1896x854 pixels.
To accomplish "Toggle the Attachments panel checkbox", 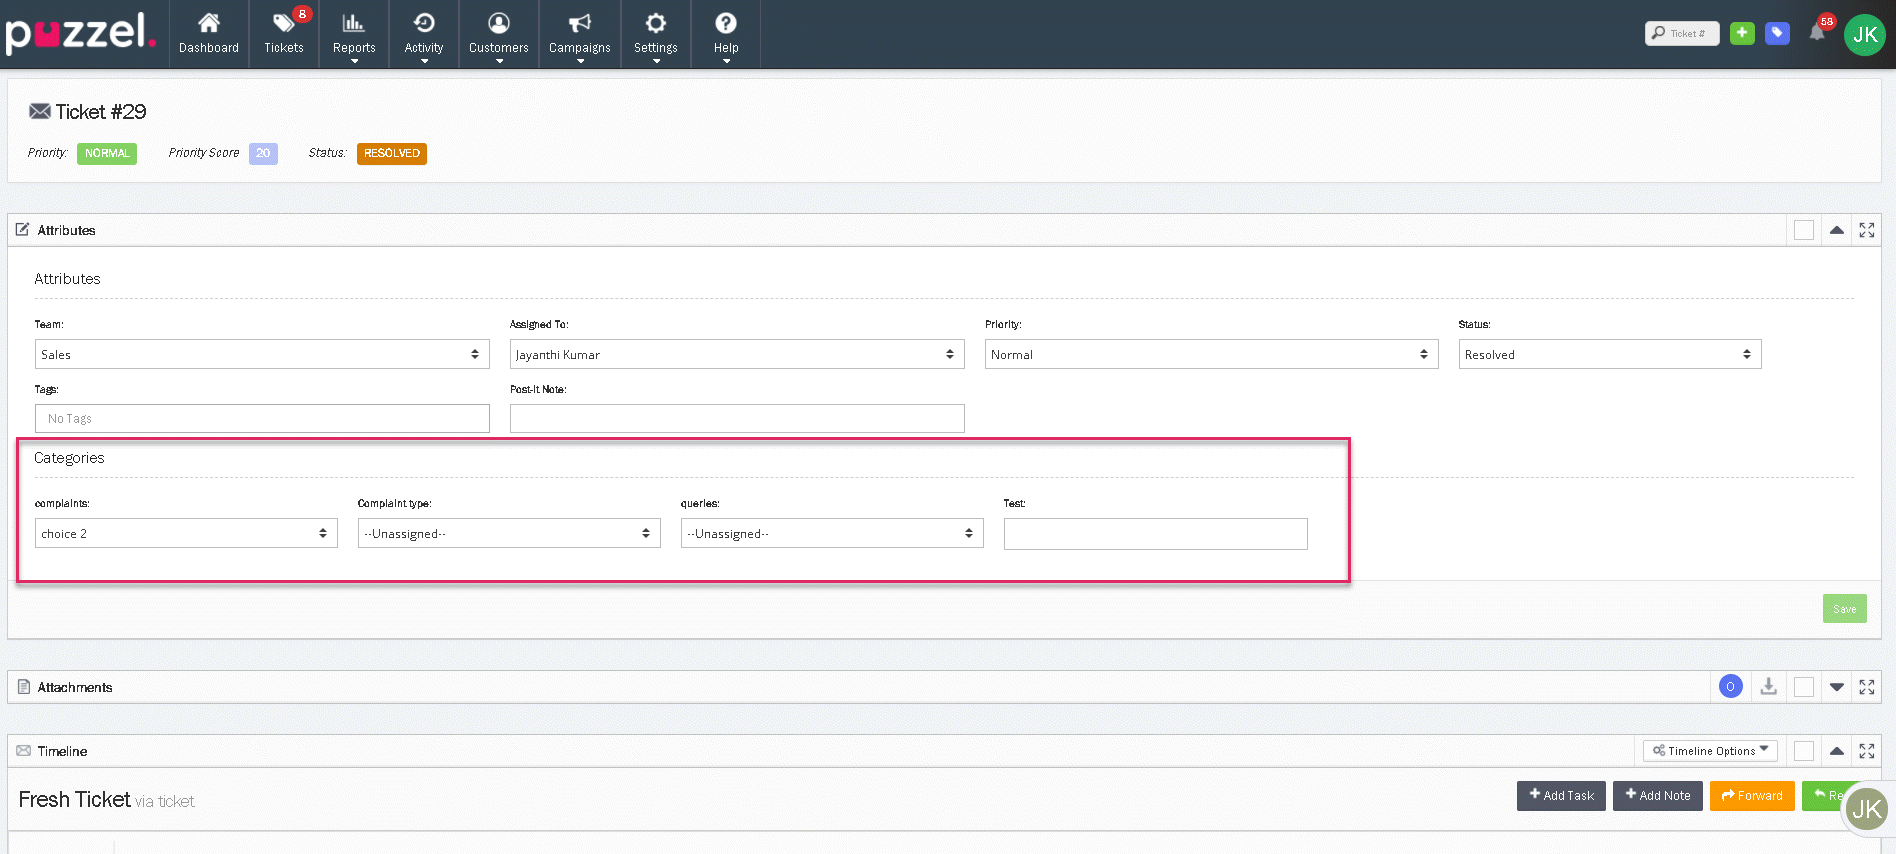I will tap(1804, 687).
